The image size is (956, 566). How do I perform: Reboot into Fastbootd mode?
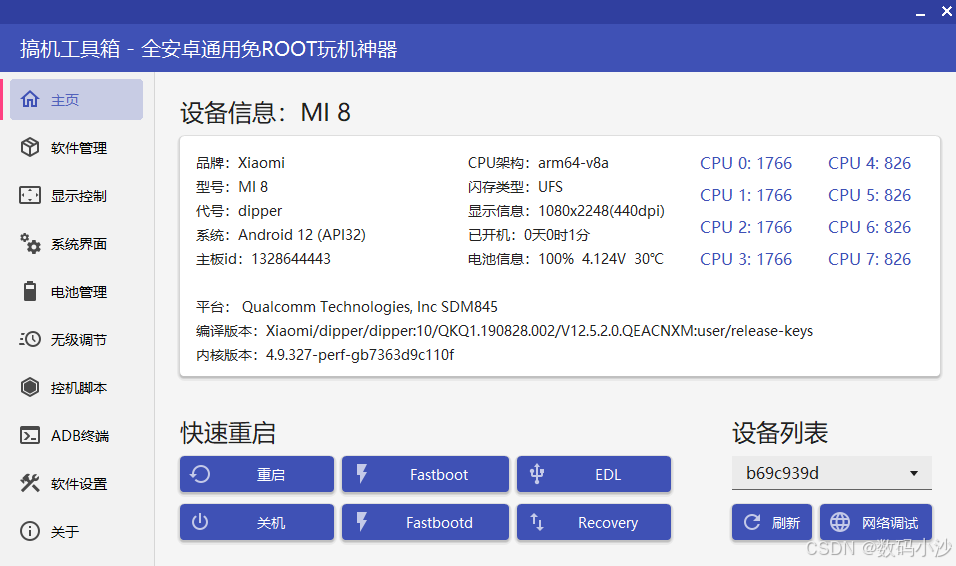coord(425,522)
